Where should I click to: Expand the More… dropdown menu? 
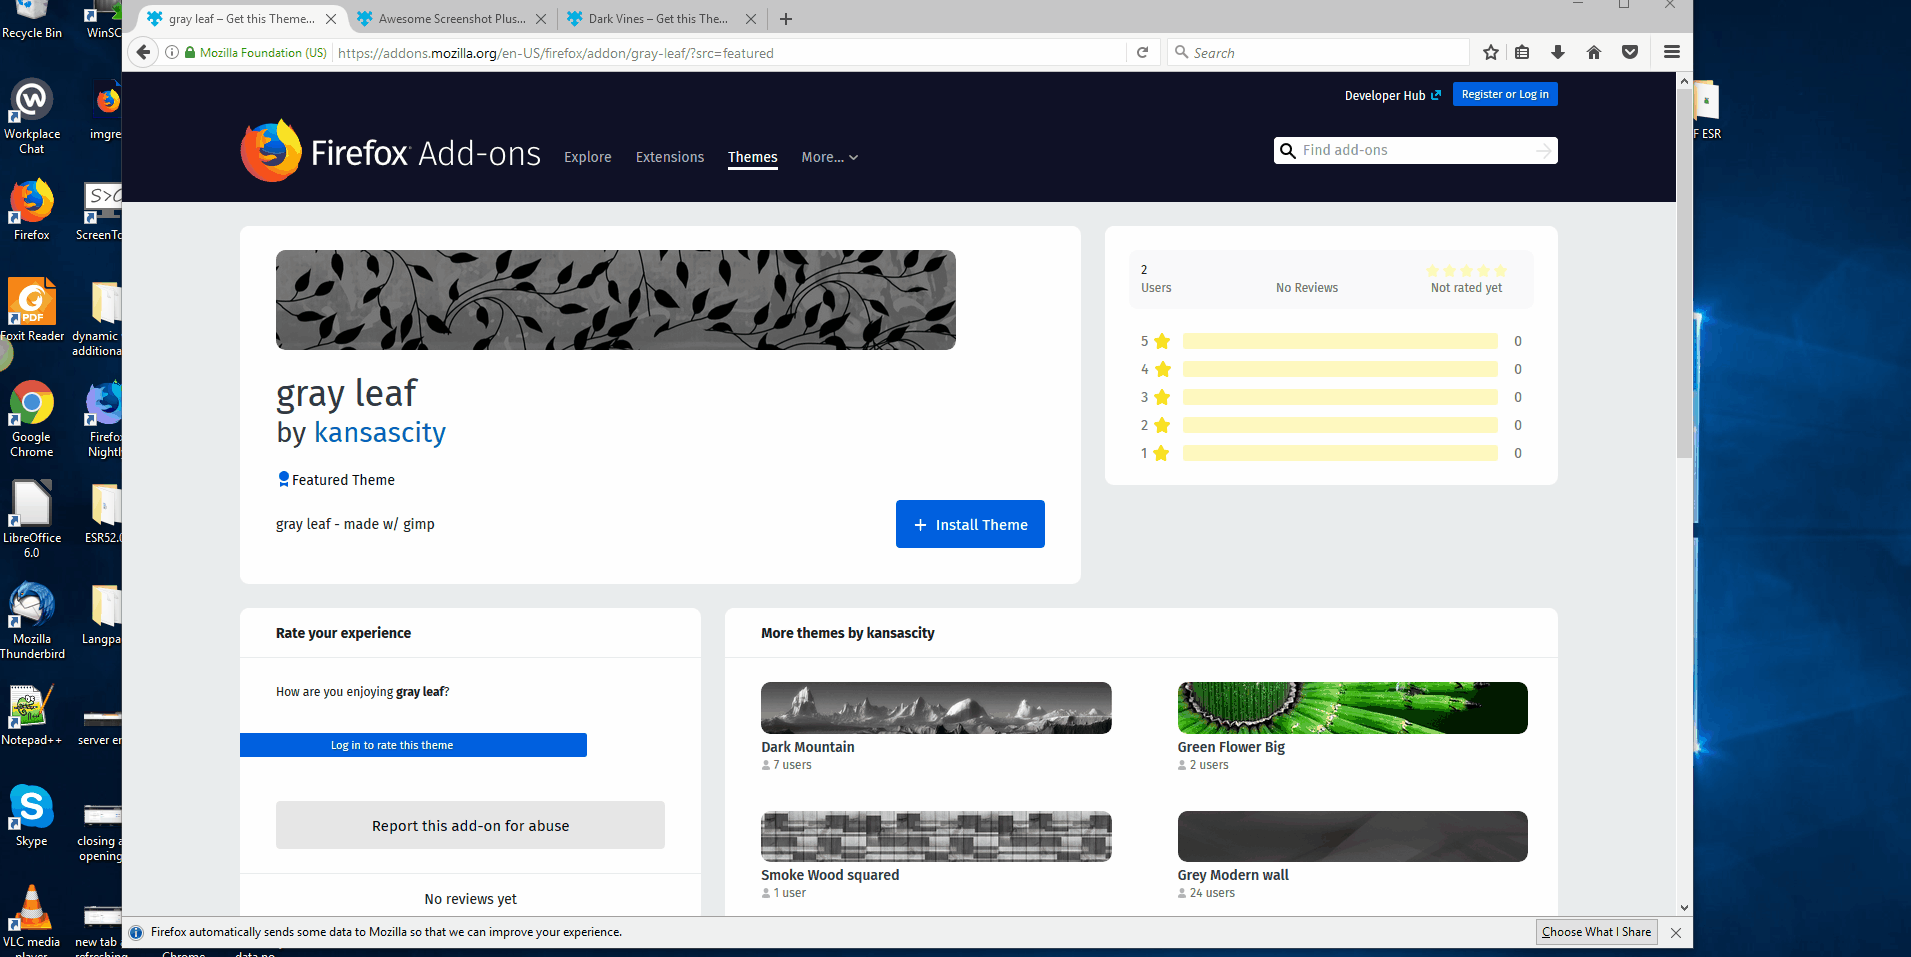click(830, 157)
